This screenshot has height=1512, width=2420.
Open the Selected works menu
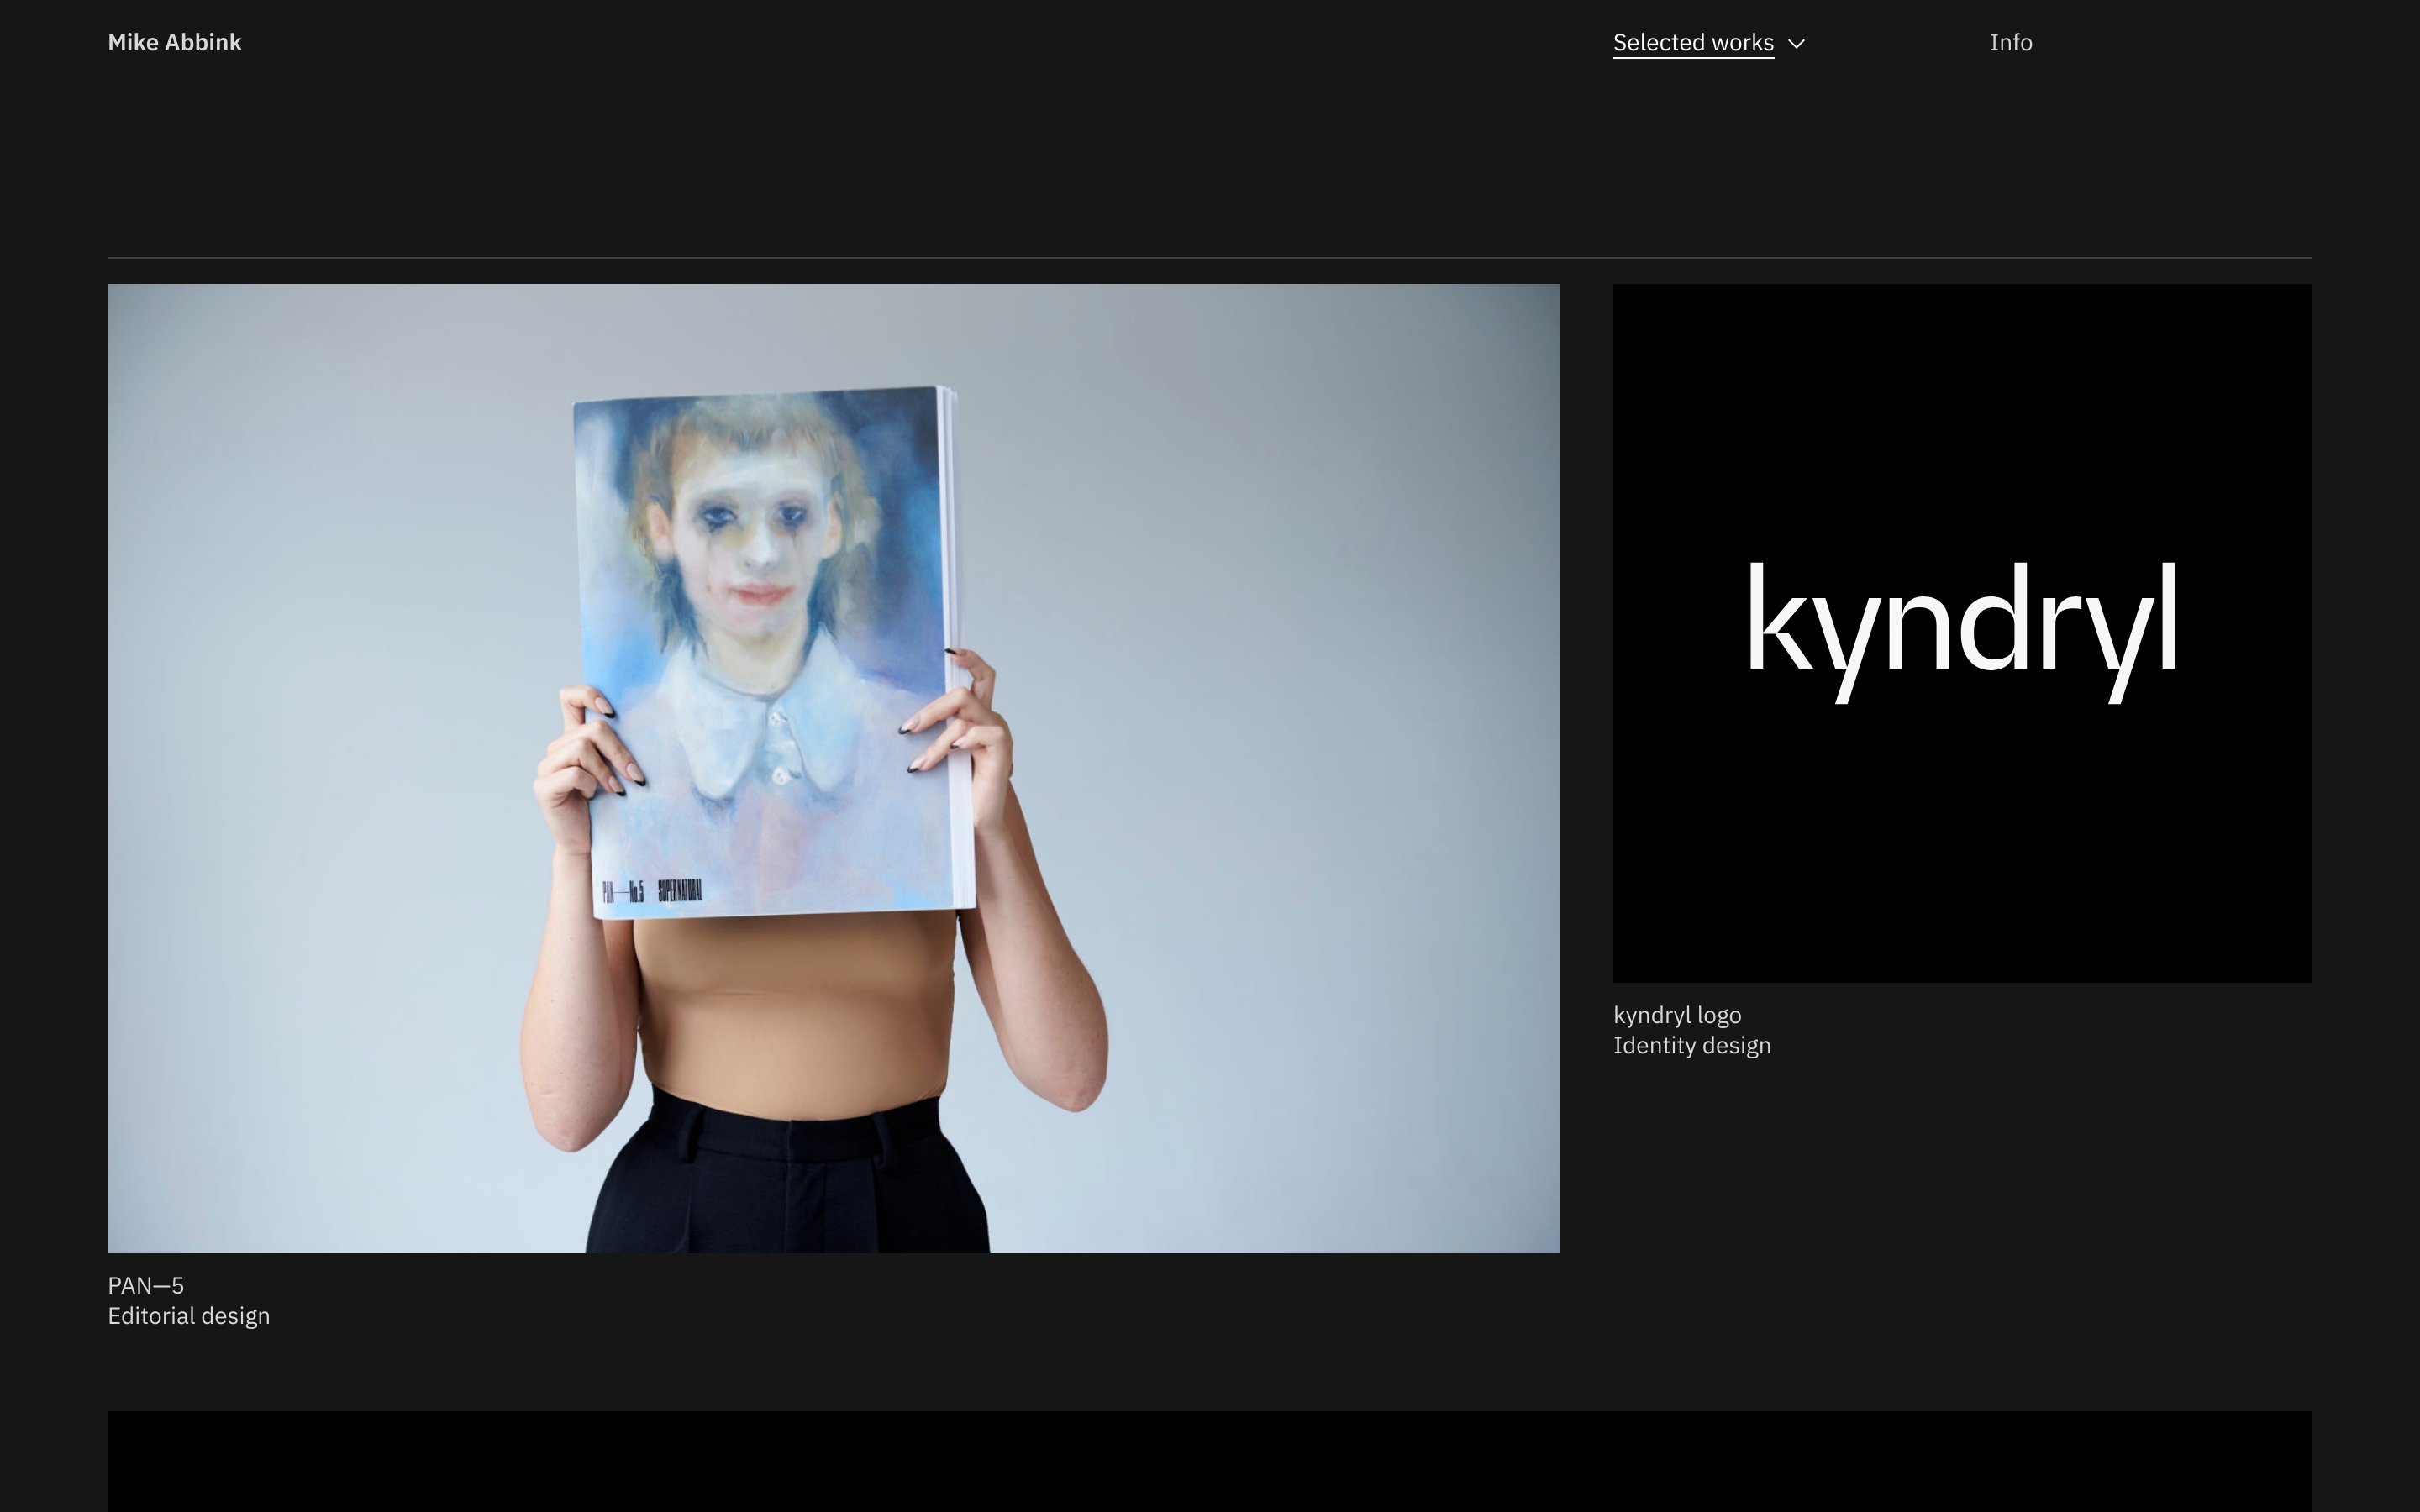point(1692,42)
